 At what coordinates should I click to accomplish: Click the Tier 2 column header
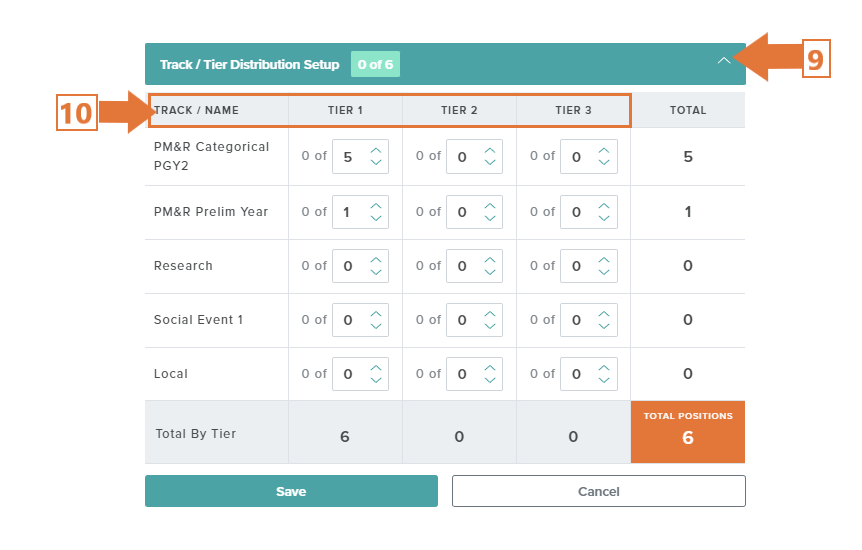[459, 111]
